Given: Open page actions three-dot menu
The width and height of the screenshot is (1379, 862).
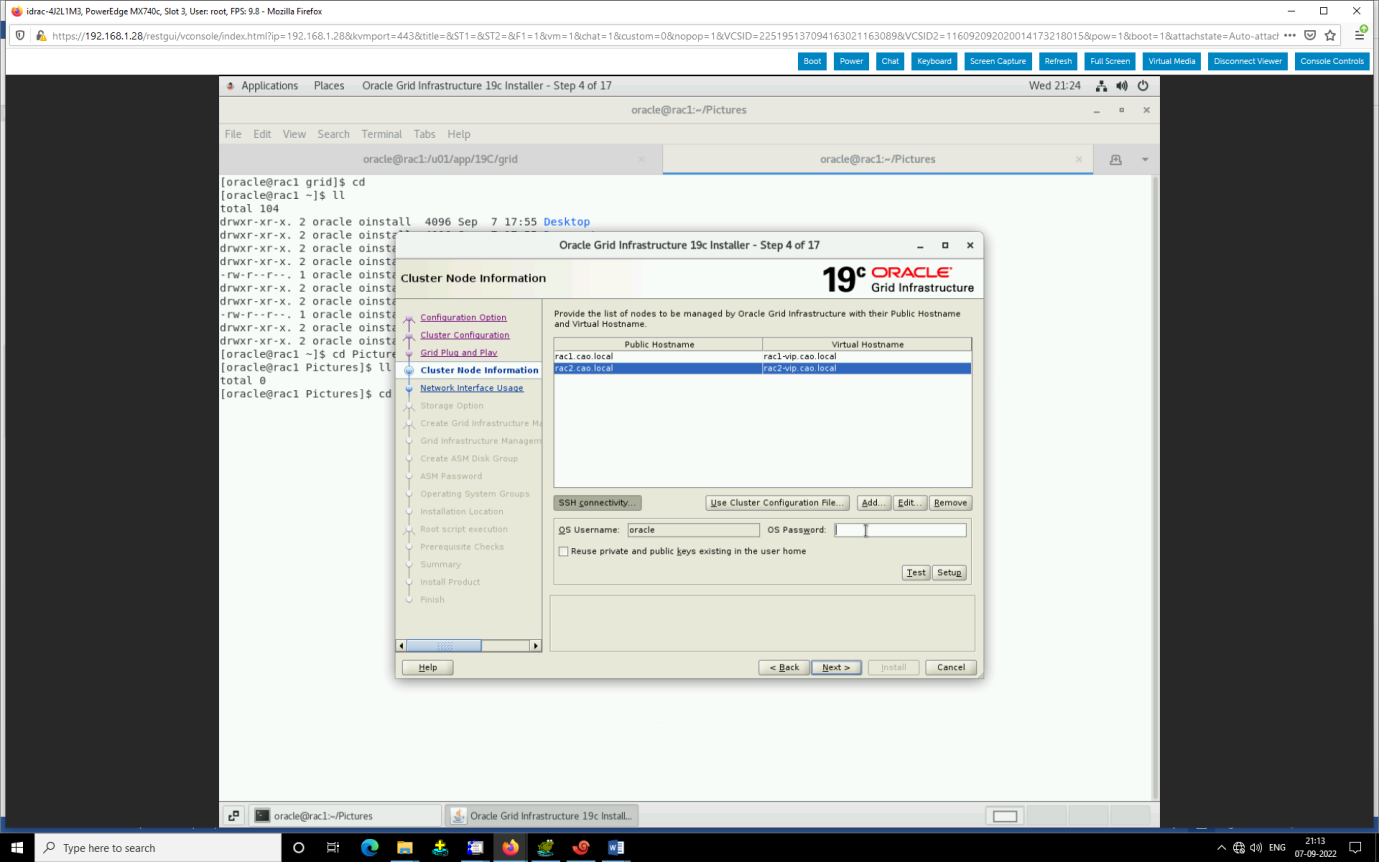Looking at the screenshot, I should click(x=1289, y=35).
